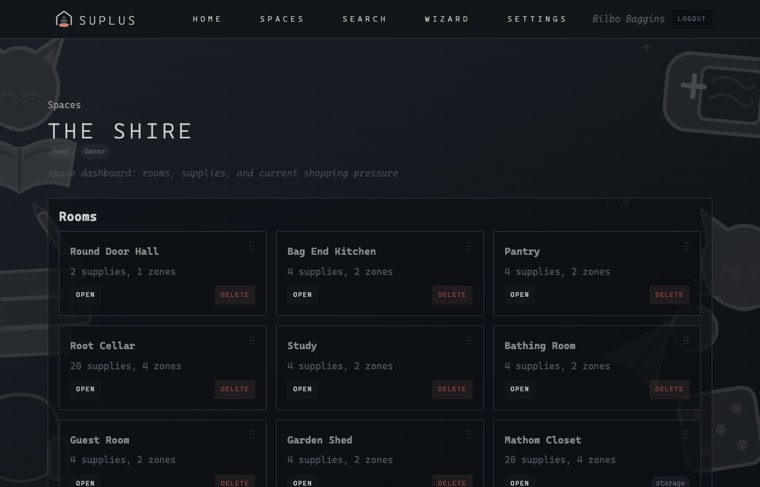Open the Spaces nav item
The width and height of the screenshot is (760, 487).
point(282,19)
